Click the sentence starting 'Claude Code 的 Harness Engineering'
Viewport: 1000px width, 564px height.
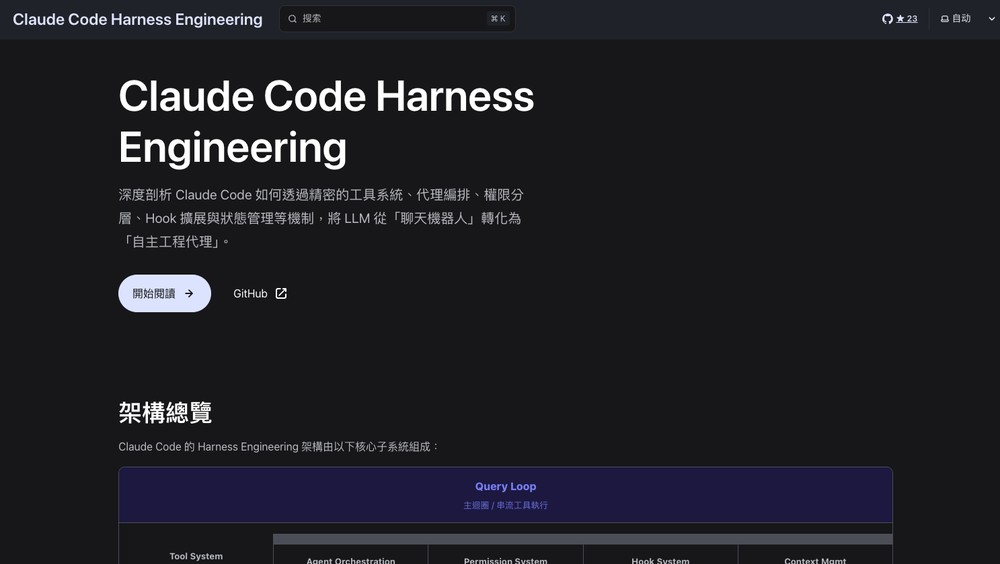(279, 447)
